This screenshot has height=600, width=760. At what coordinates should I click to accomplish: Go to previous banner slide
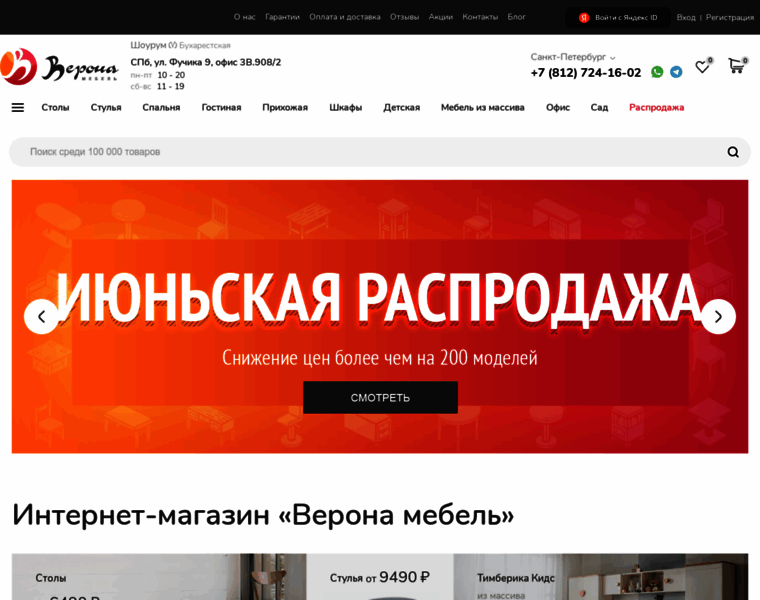pos(41,317)
